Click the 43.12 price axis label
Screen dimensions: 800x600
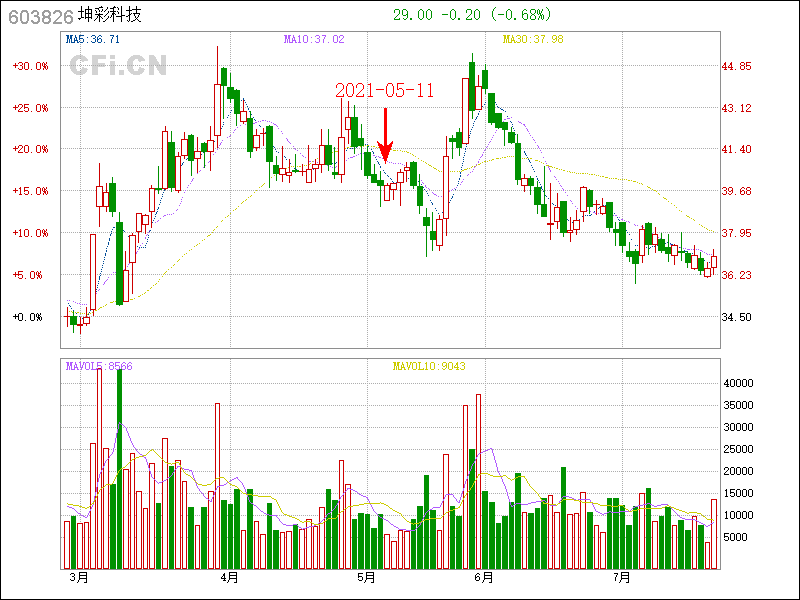[x=737, y=108]
